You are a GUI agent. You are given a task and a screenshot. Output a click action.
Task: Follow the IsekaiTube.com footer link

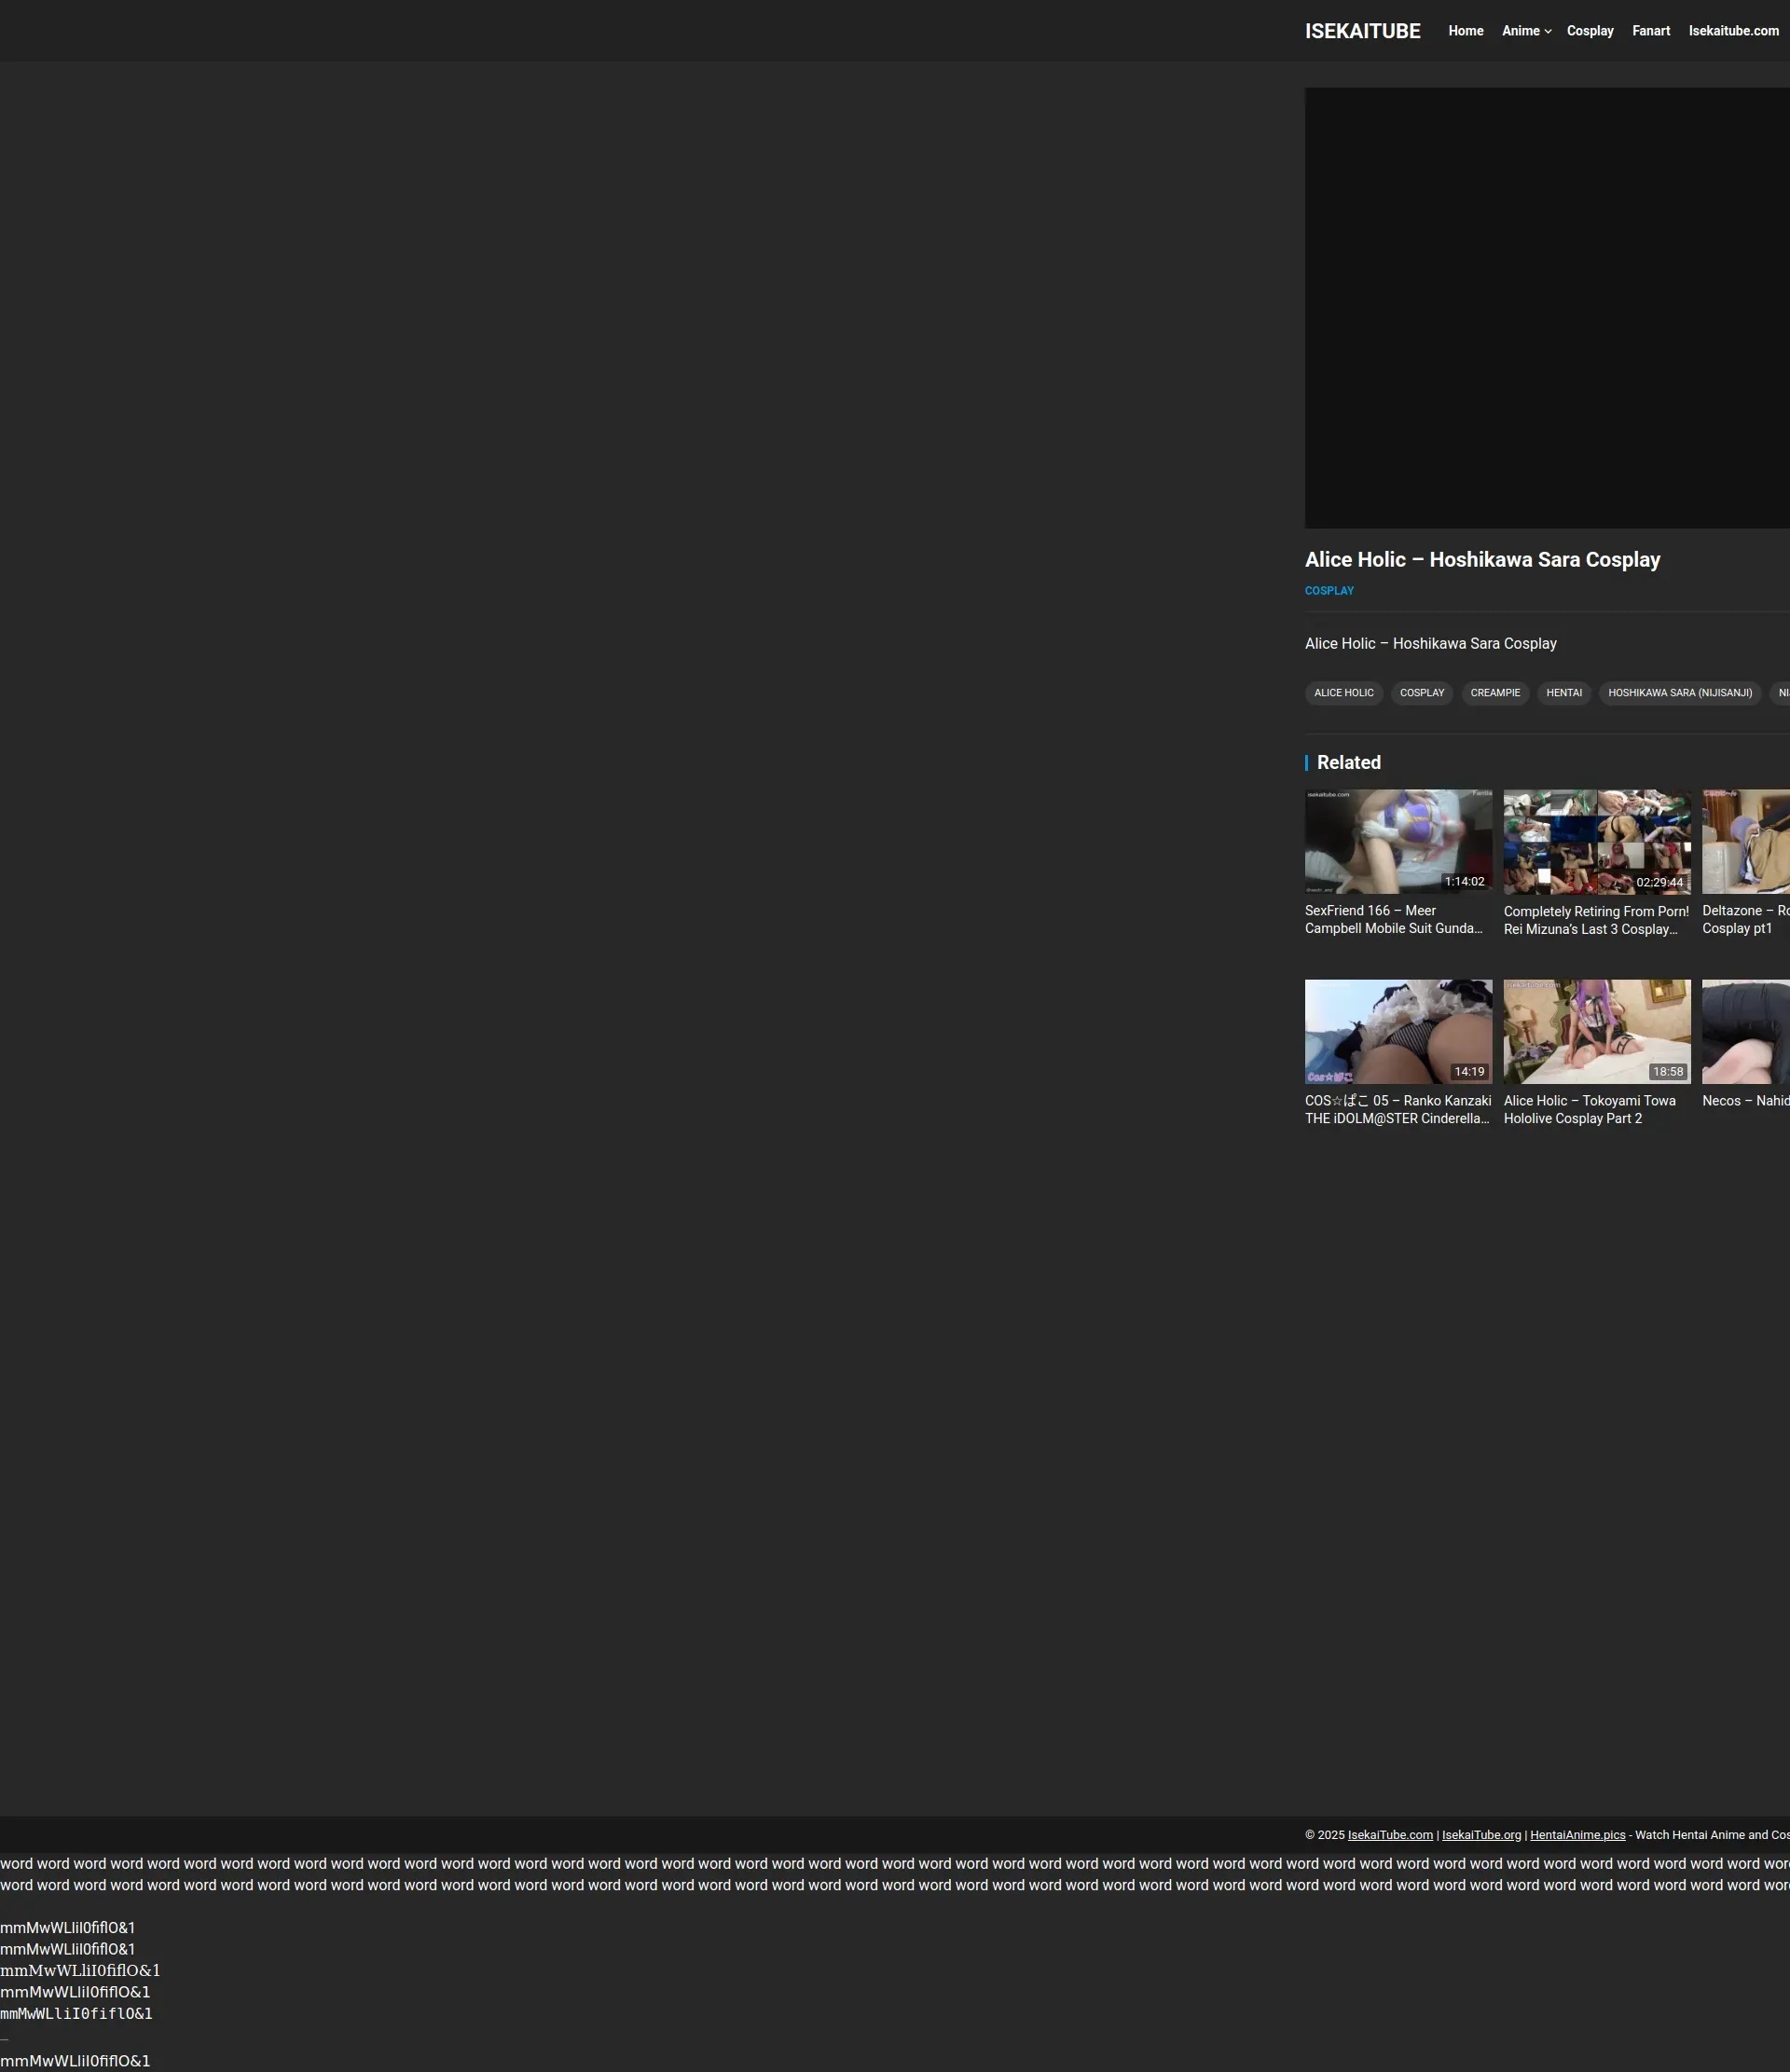1389,1835
